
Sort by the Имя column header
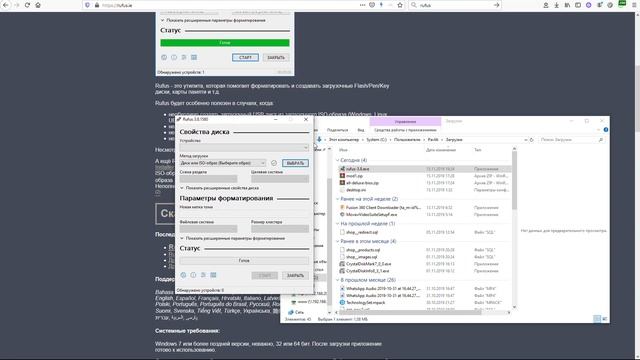click(343, 150)
